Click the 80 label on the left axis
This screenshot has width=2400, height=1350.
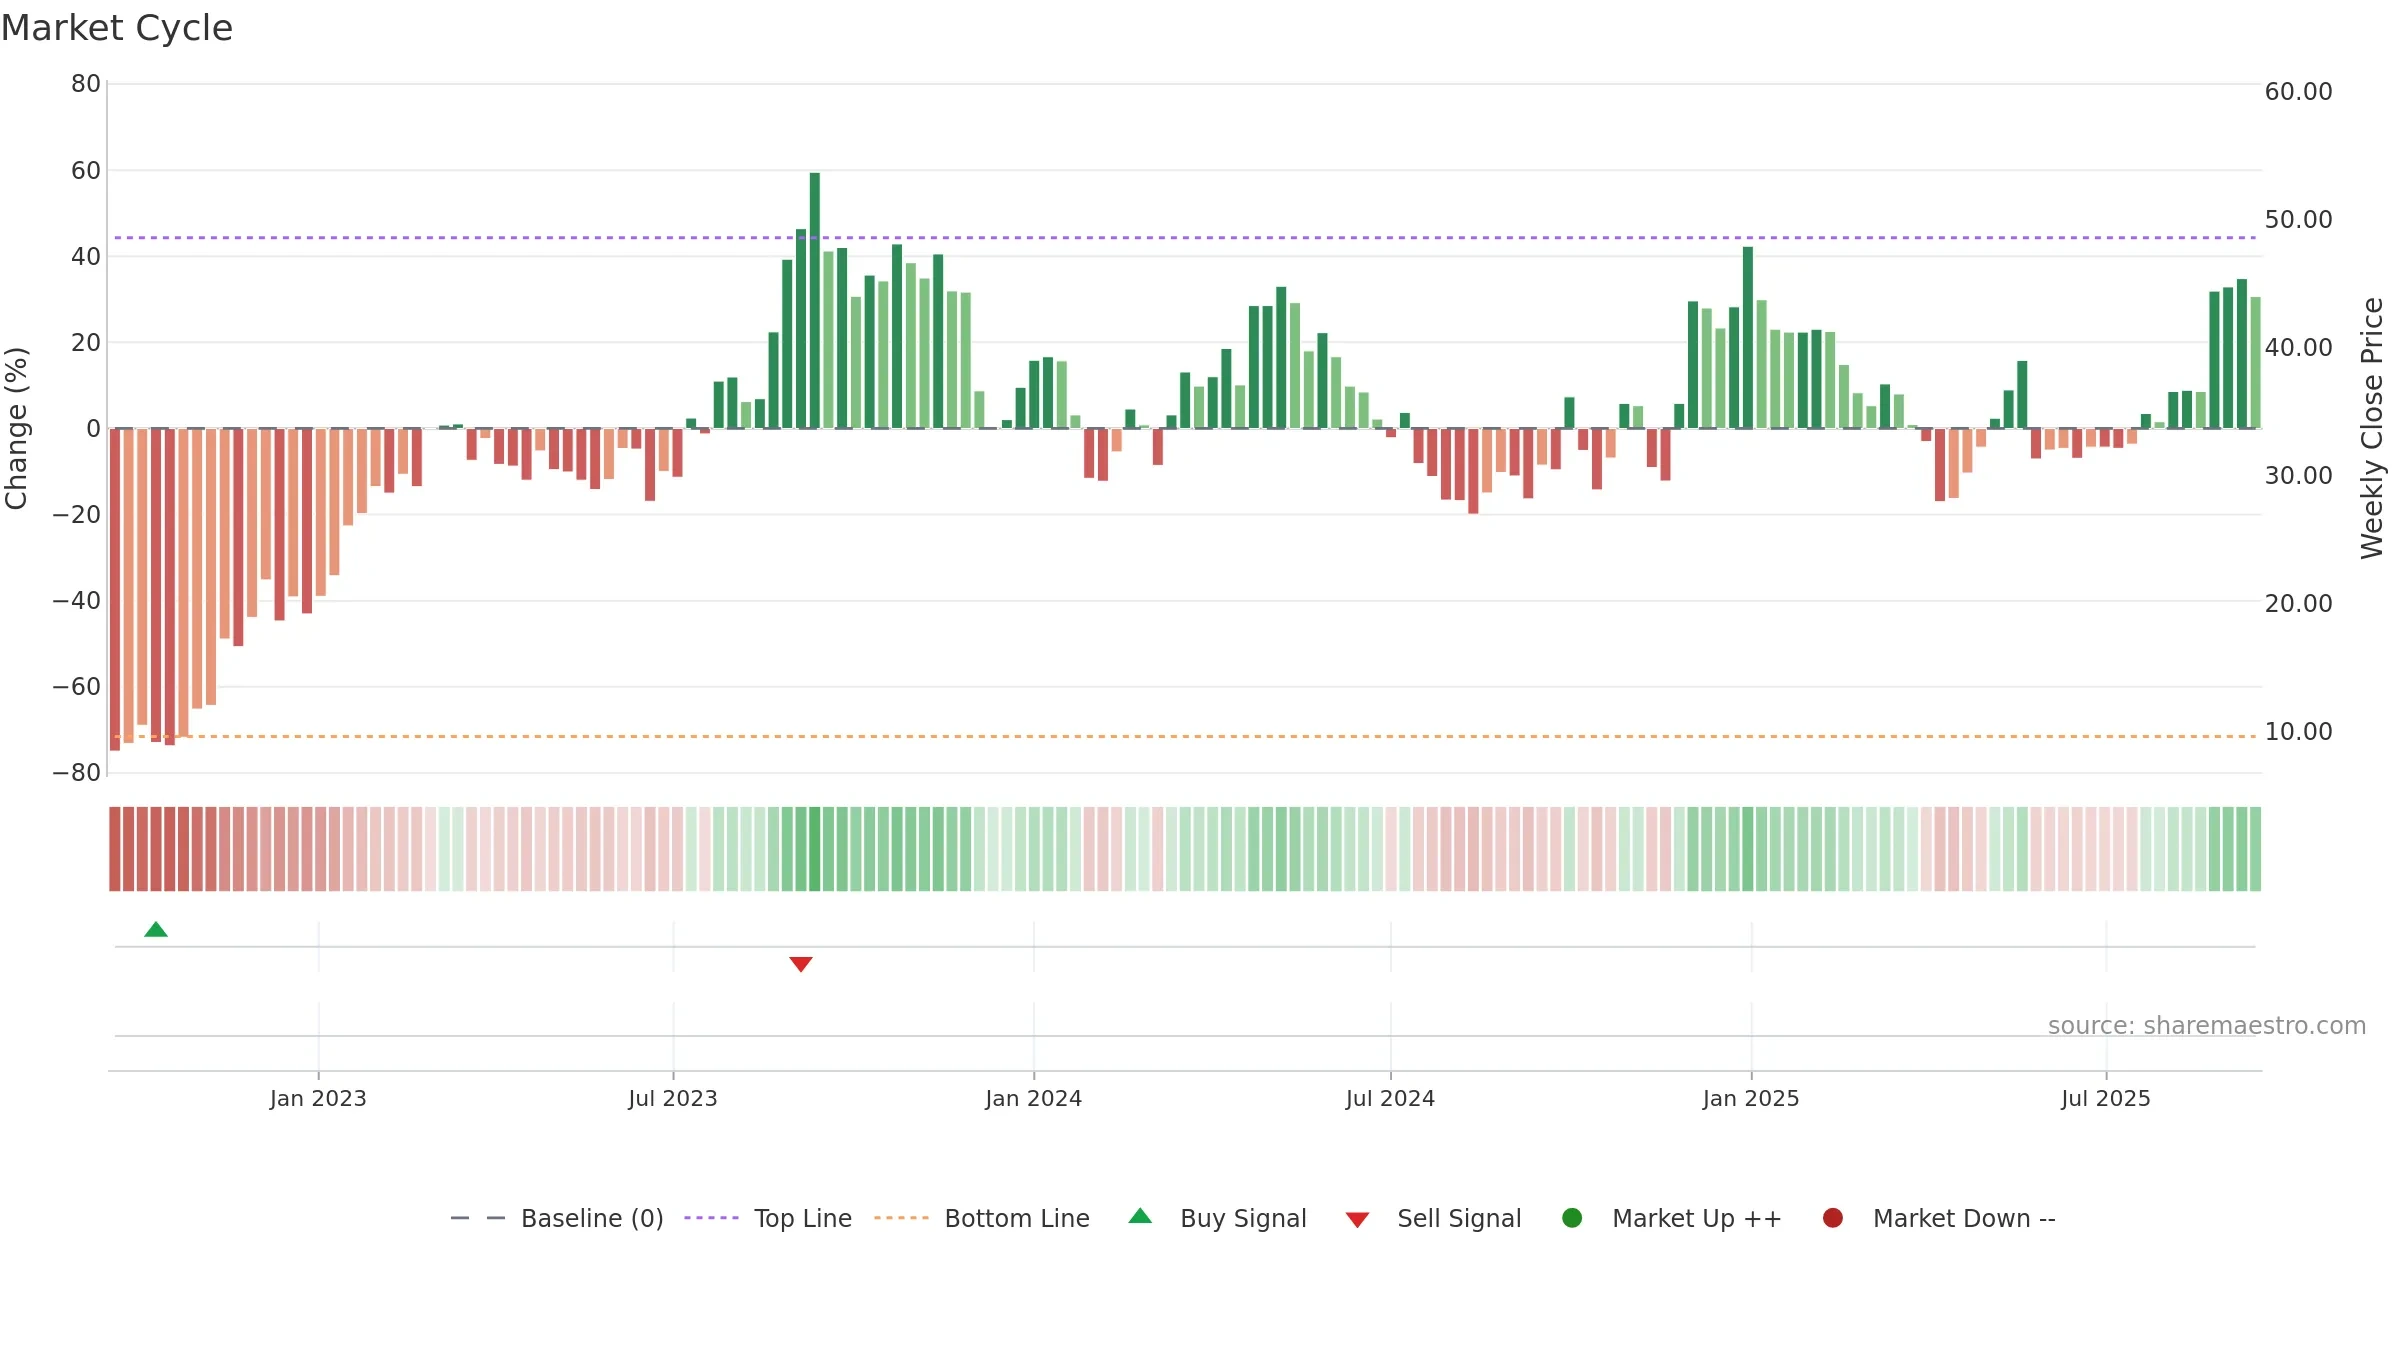pos(86,84)
